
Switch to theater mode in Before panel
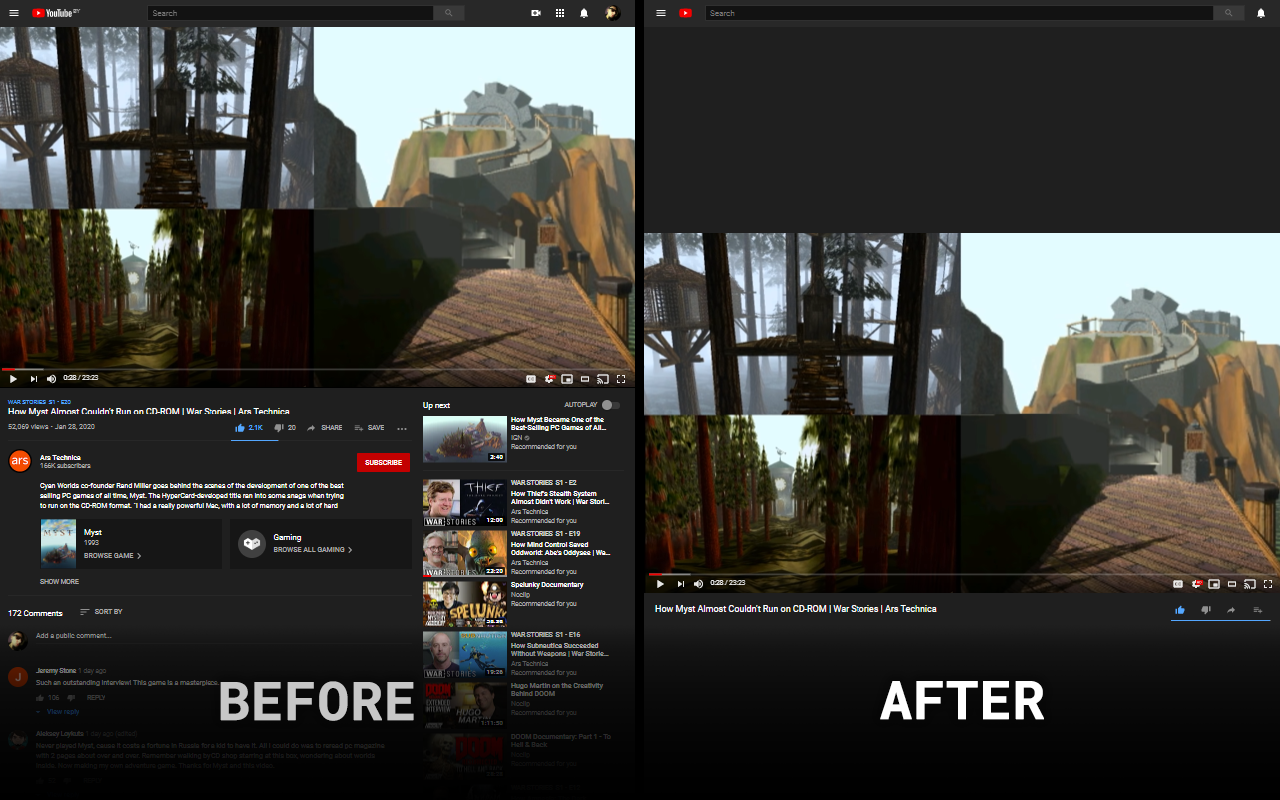585,379
